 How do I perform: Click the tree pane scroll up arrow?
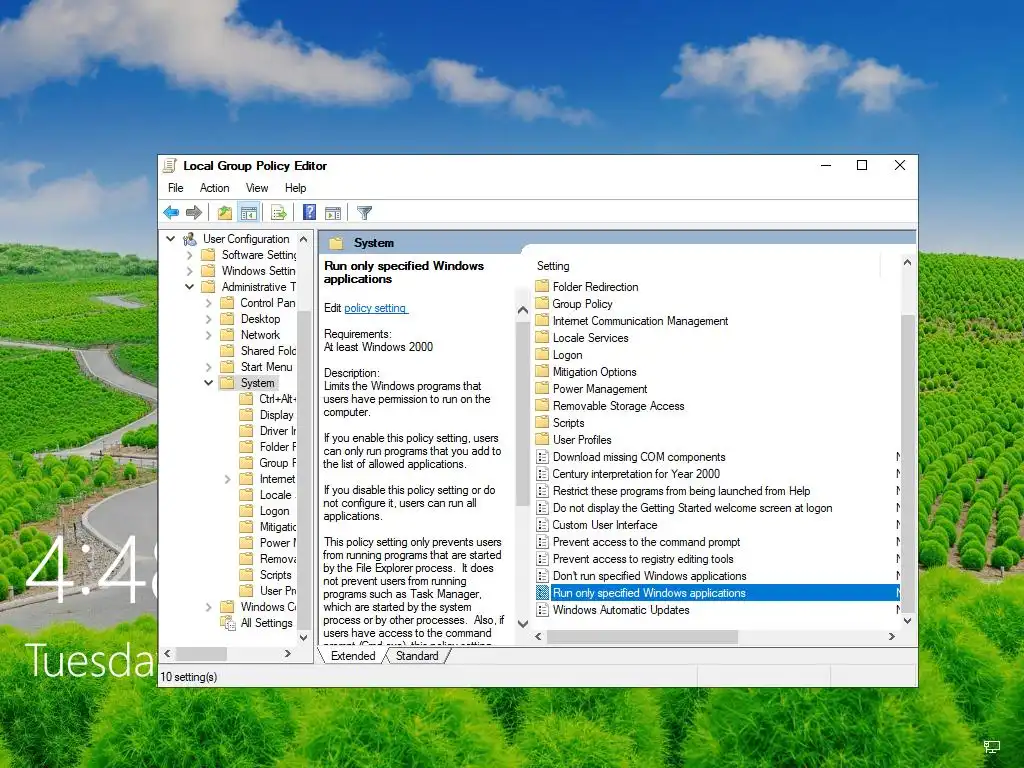304,239
